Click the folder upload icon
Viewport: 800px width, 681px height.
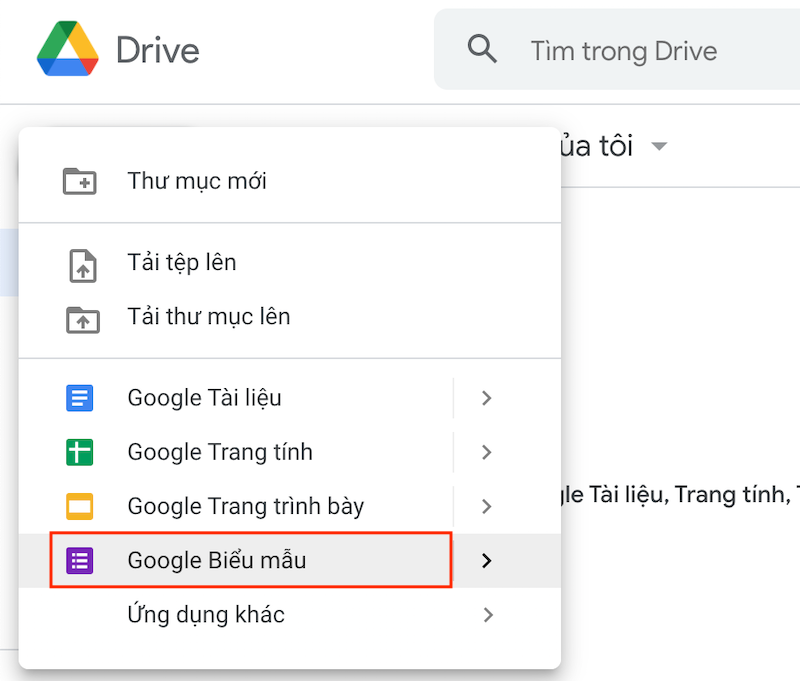(80, 316)
